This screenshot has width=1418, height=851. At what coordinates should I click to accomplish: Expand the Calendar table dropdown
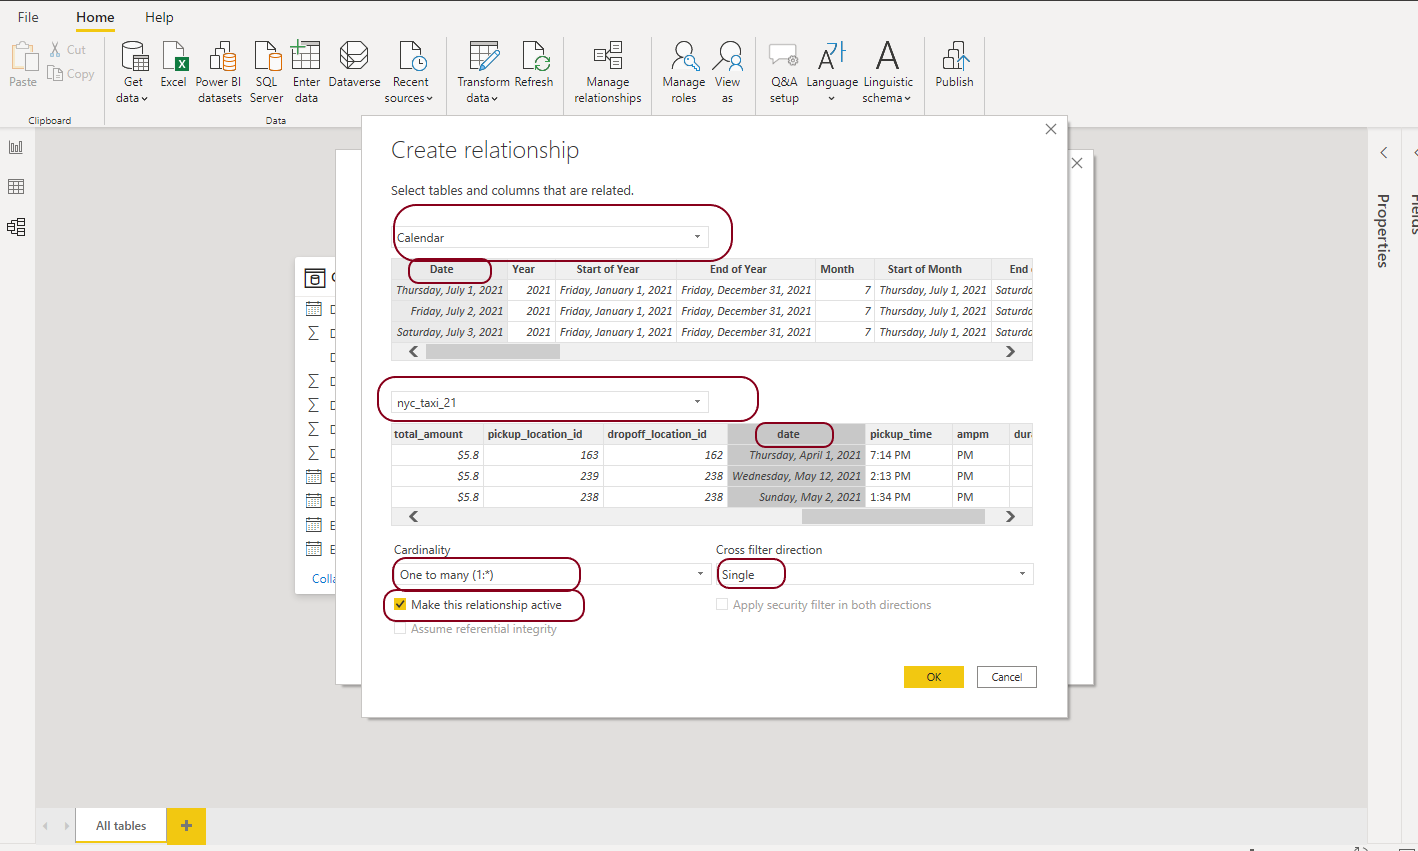697,237
